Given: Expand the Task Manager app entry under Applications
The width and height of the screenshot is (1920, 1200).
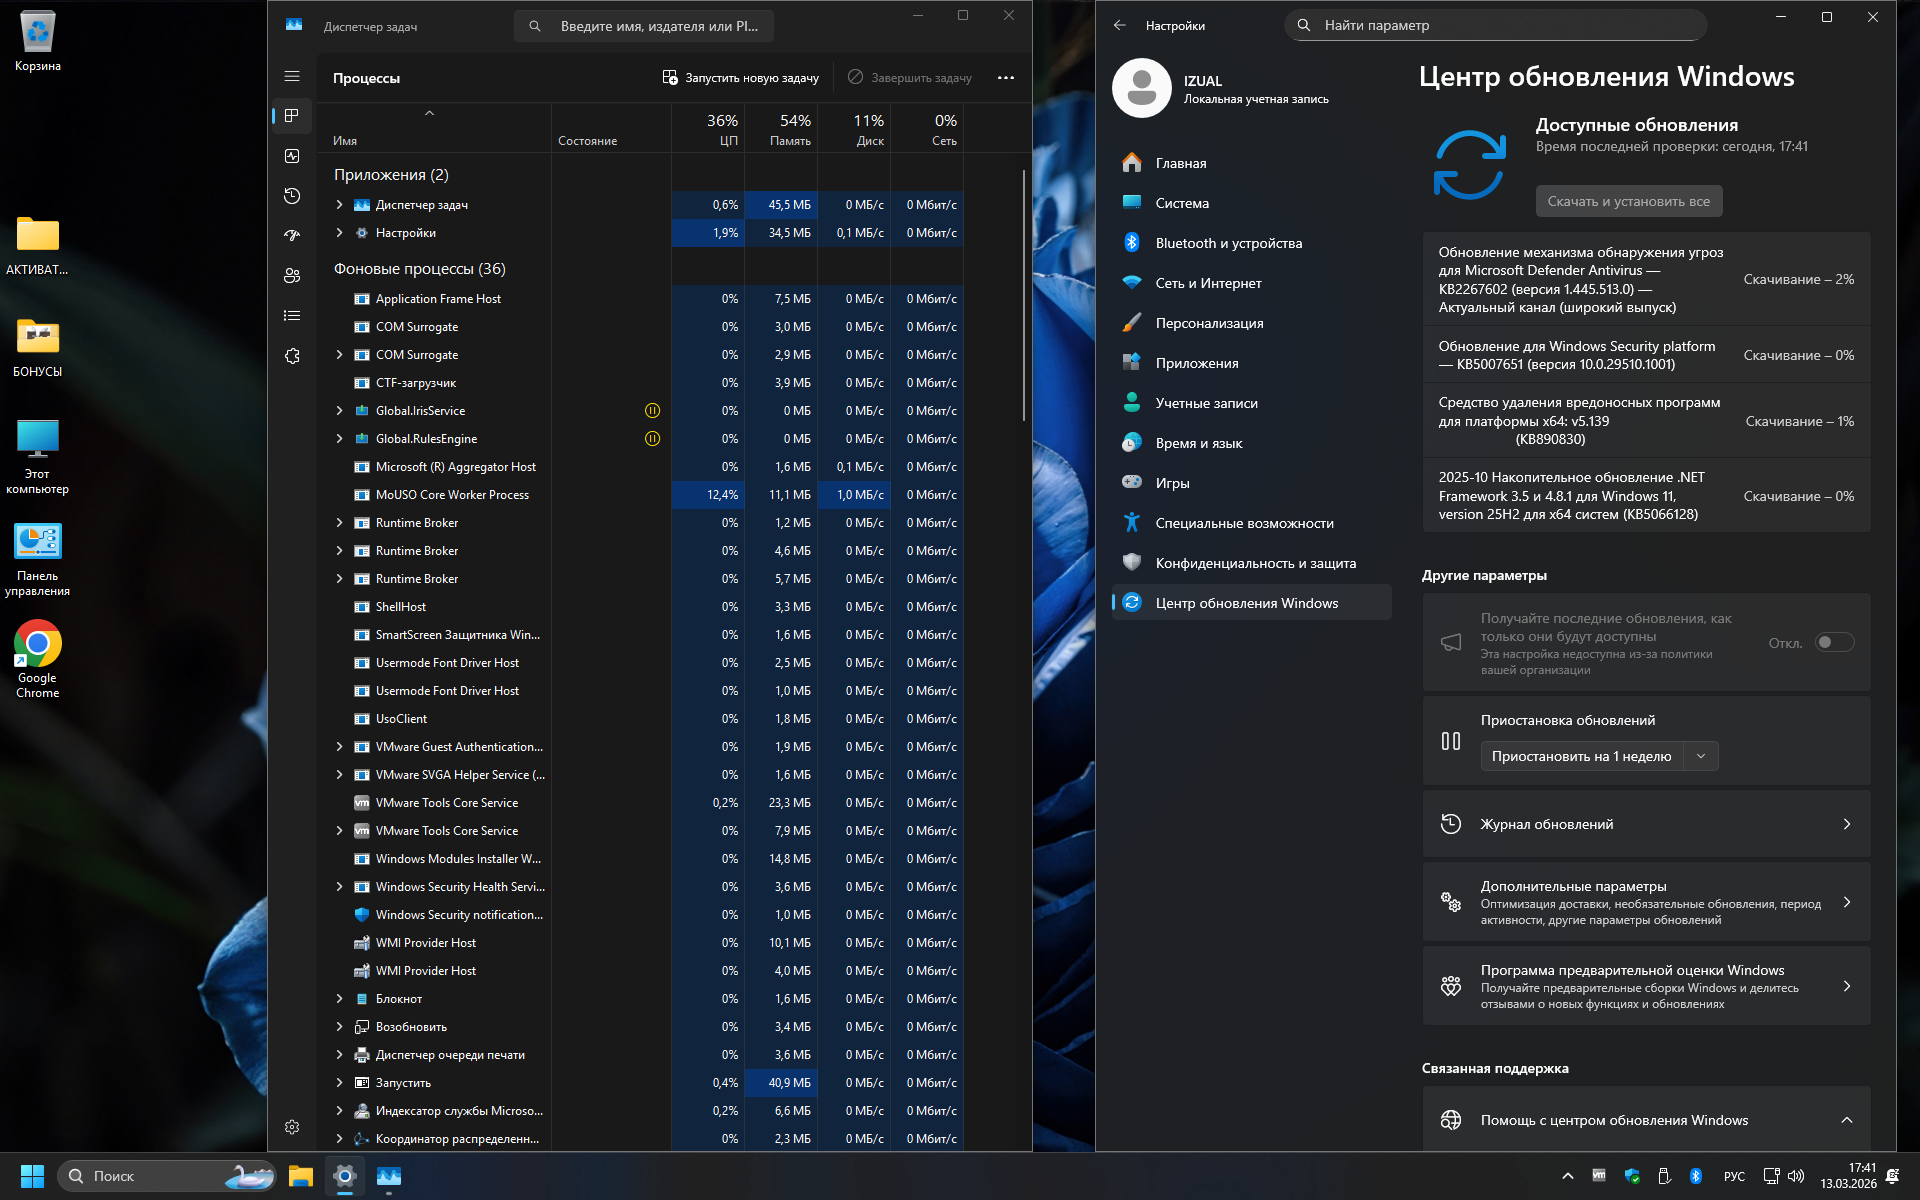Looking at the screenshot, I should pos(339,205).
